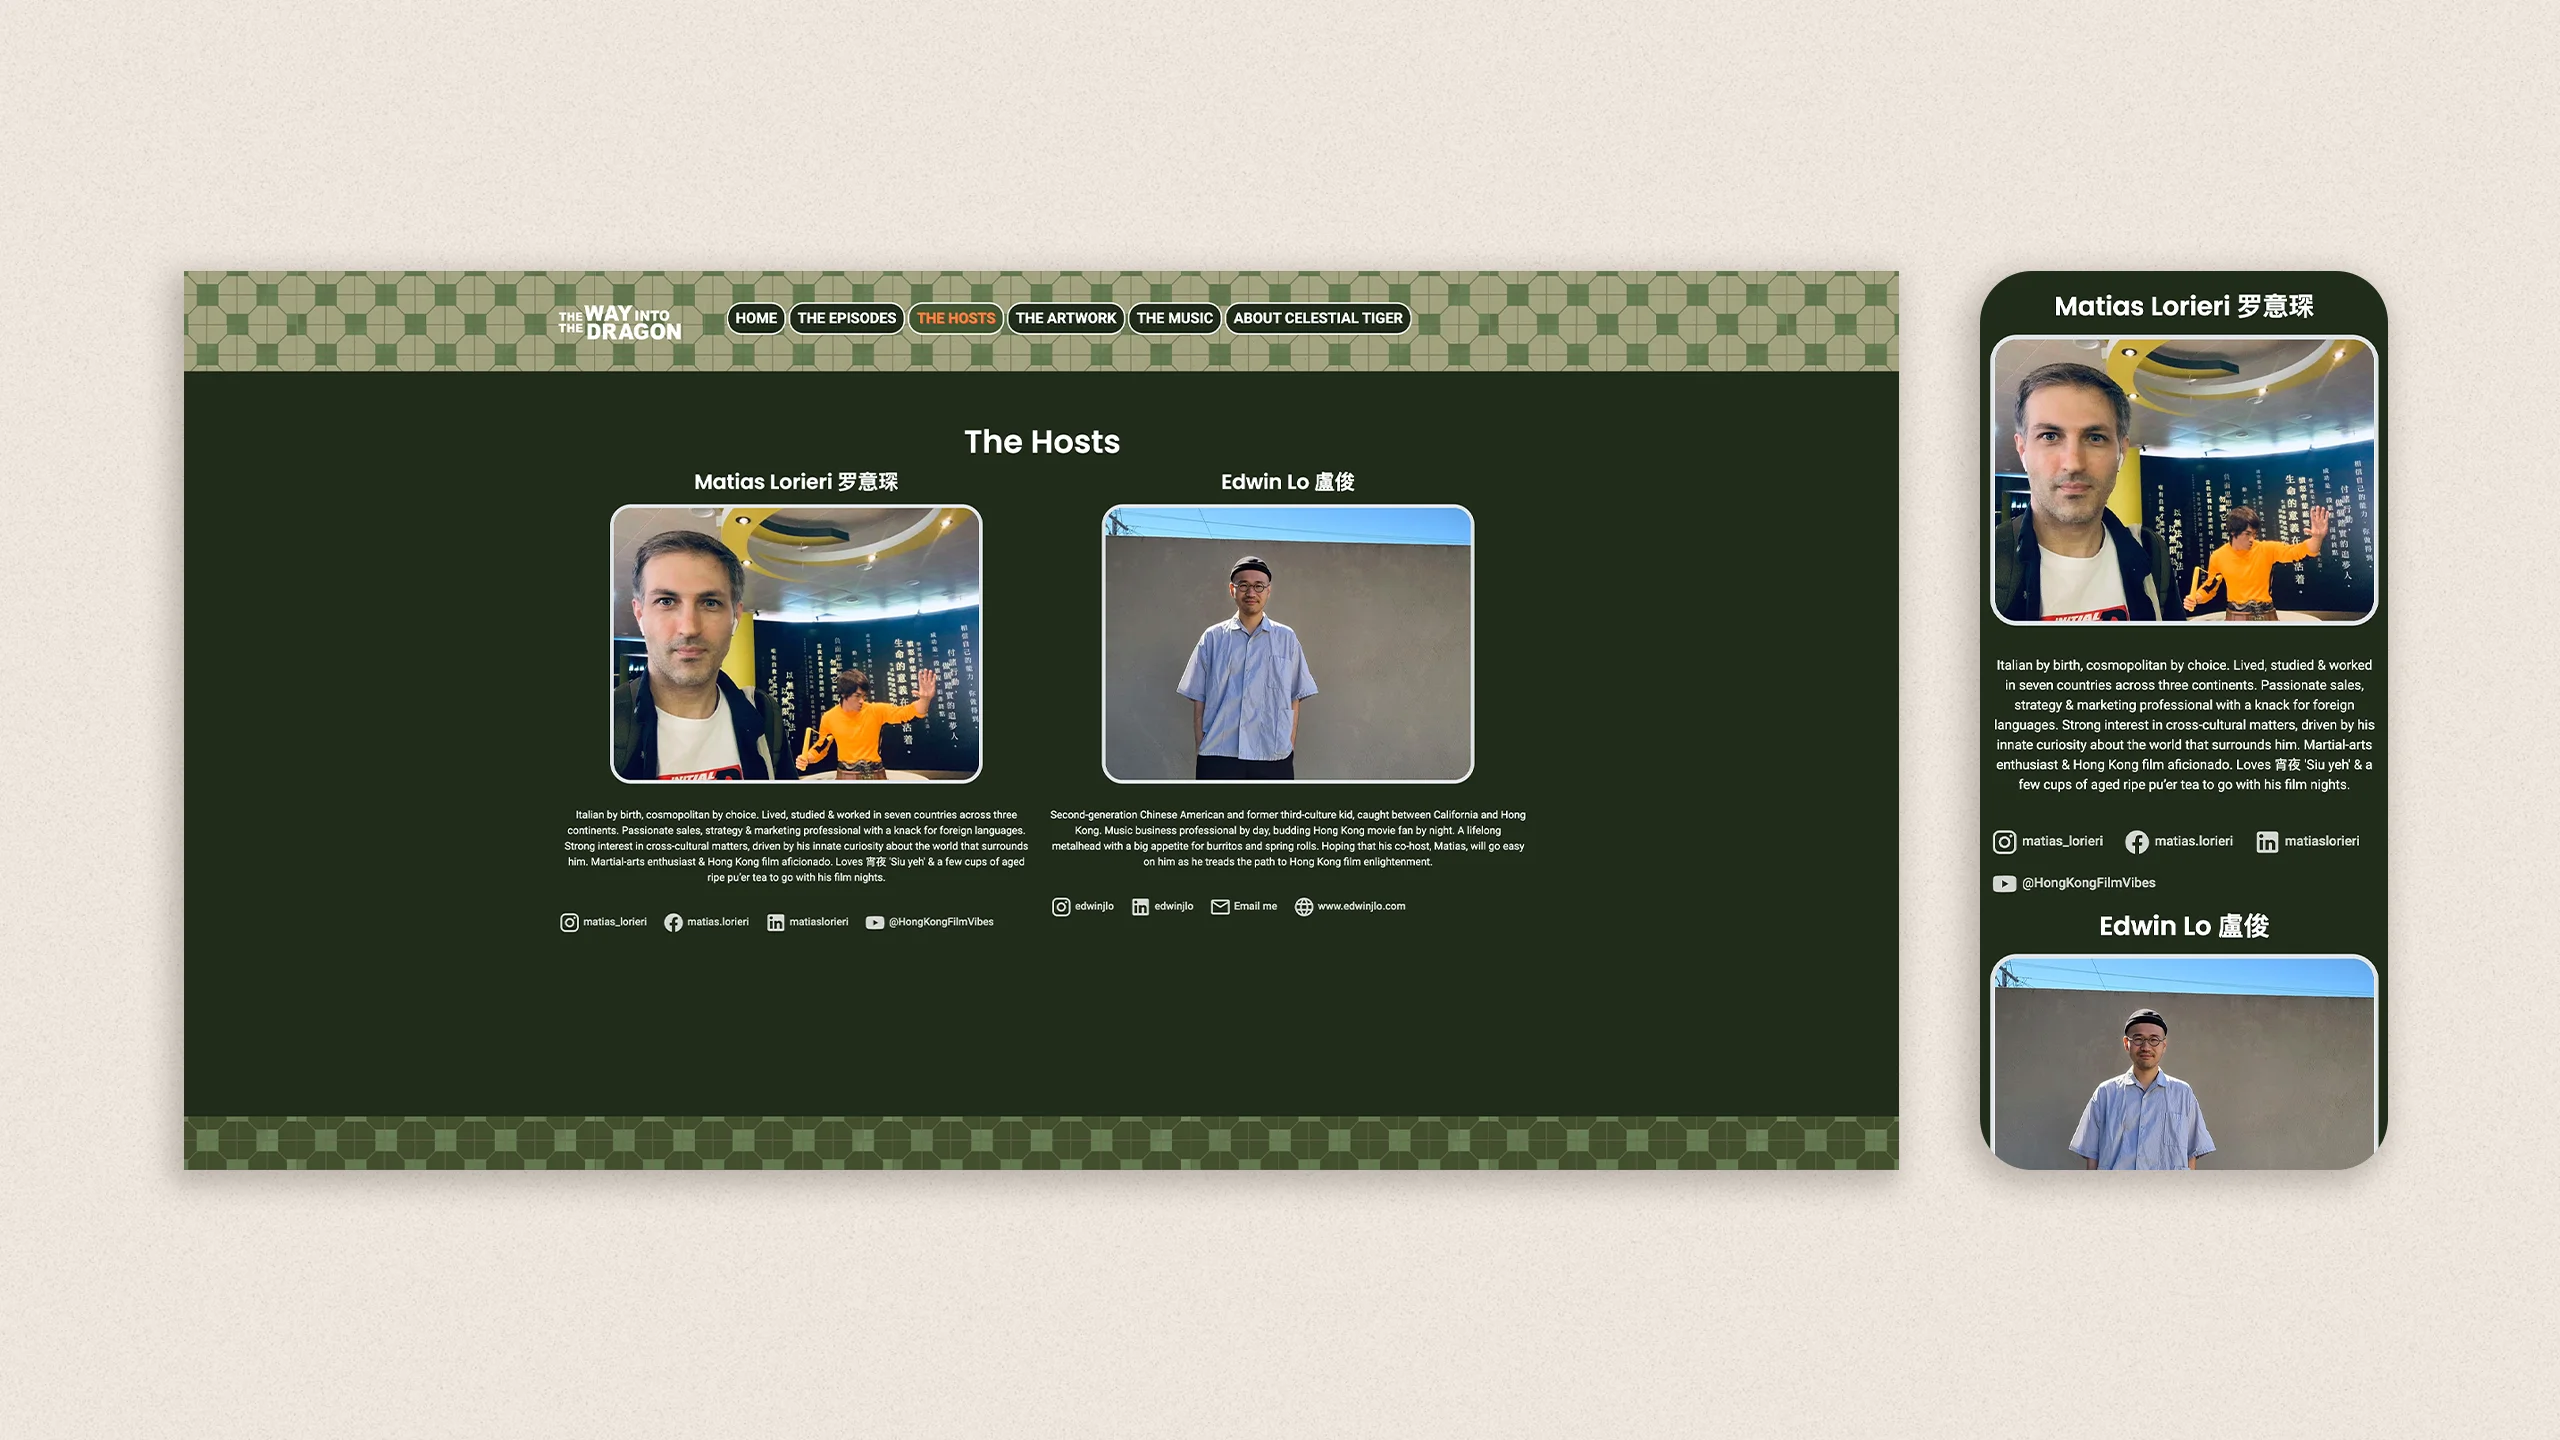Open the Home nav item
The height and width of the screenshot is (1440, 2560).
tap(755, 318)
